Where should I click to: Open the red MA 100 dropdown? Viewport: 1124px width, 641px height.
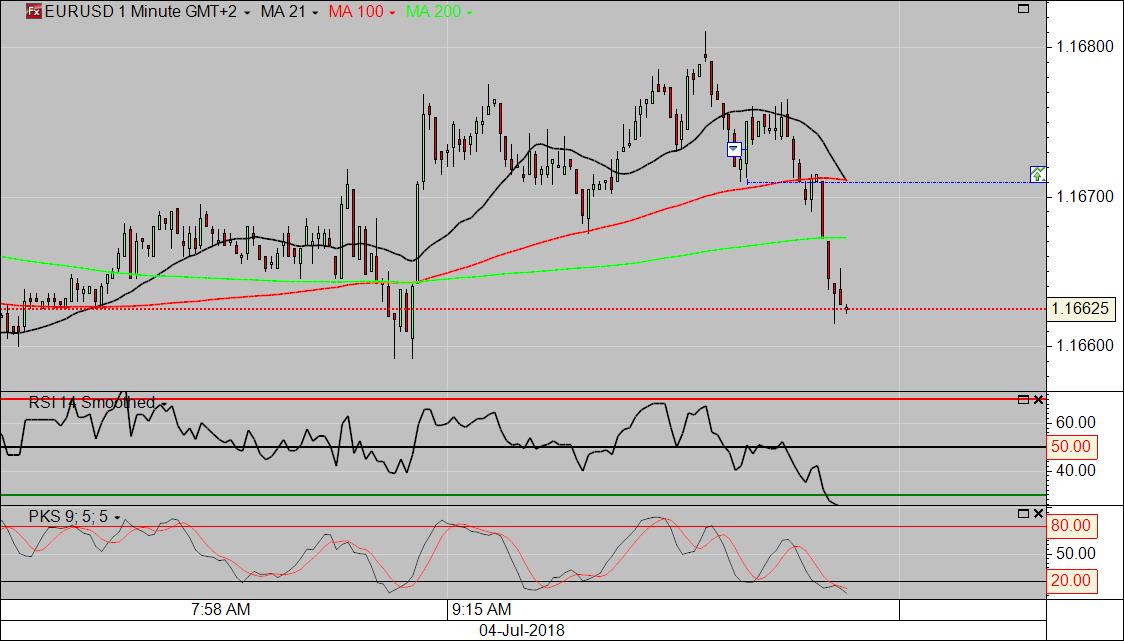[391, 13]
